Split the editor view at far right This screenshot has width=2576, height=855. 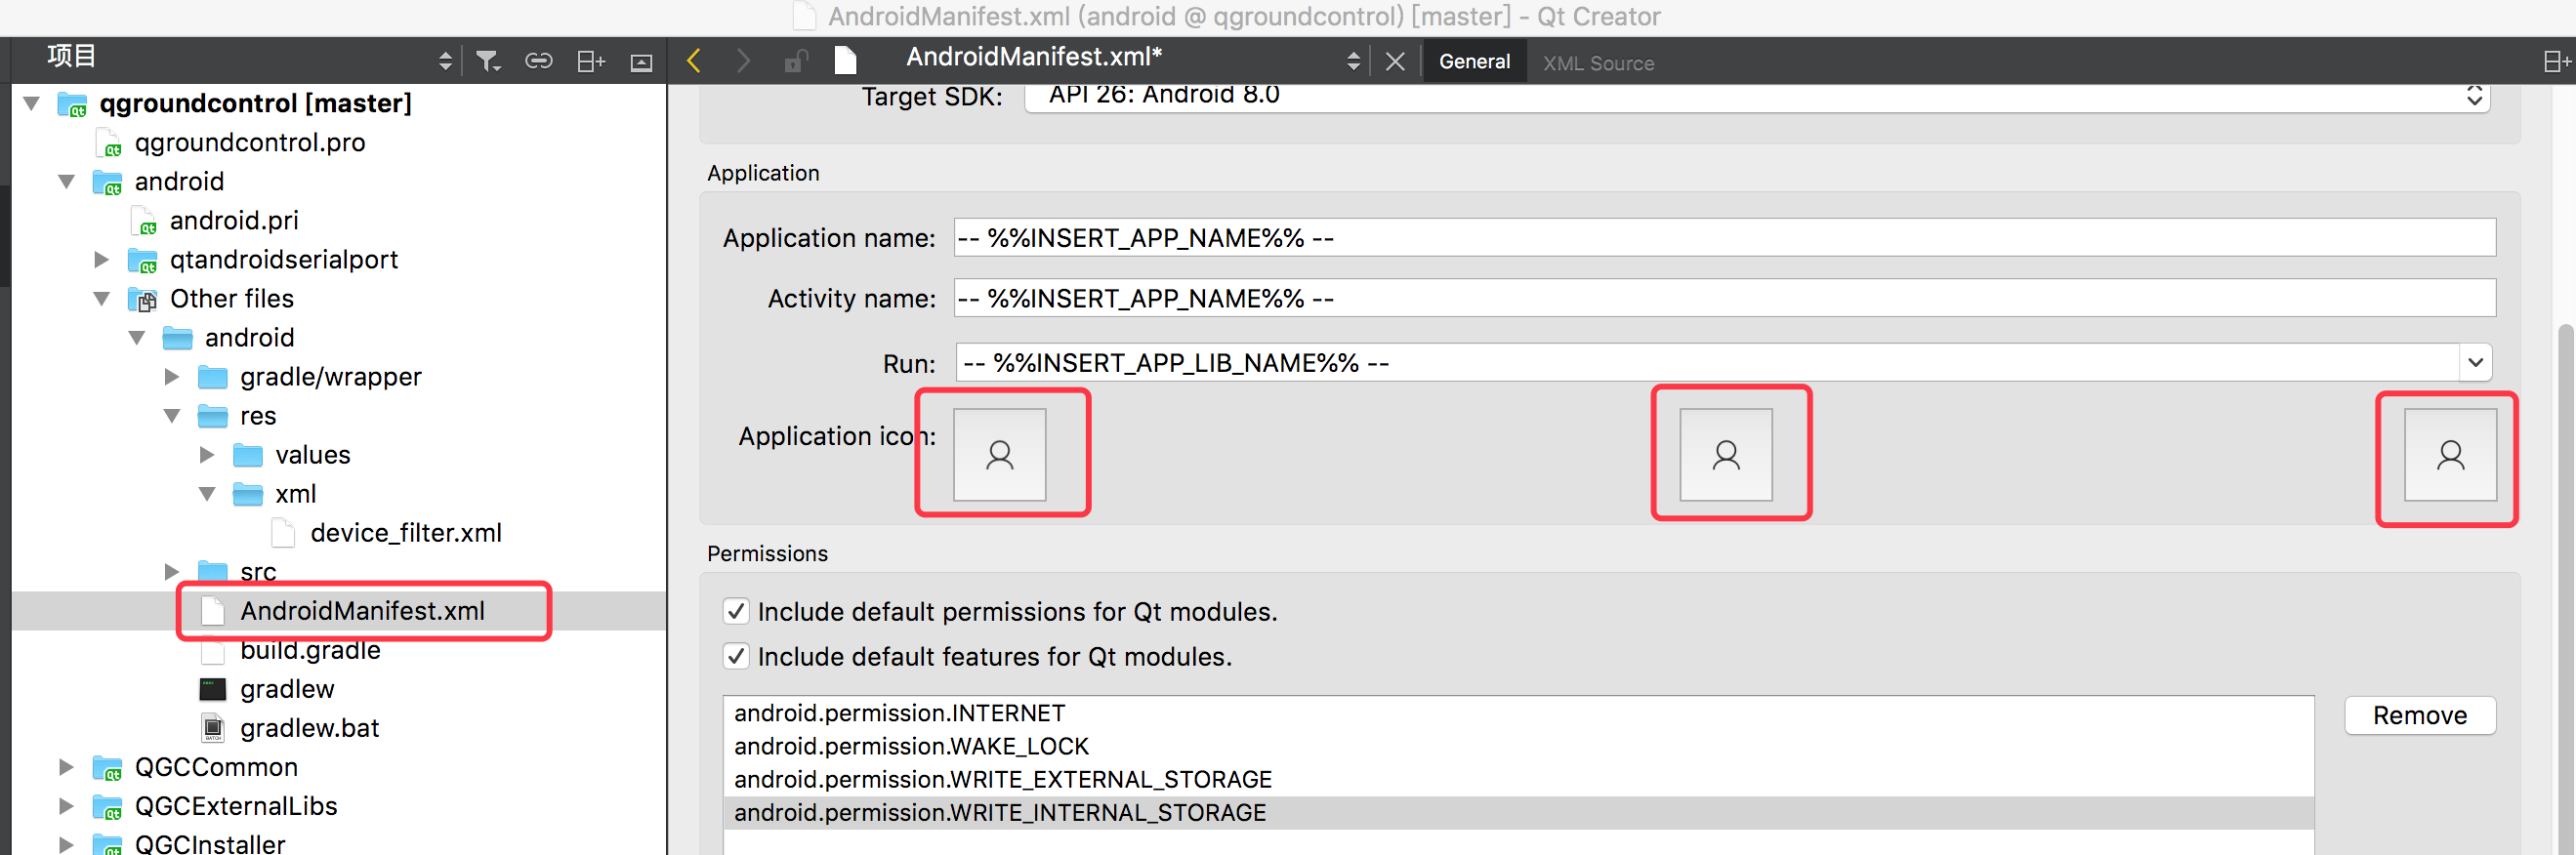[x=2556, y=62]
